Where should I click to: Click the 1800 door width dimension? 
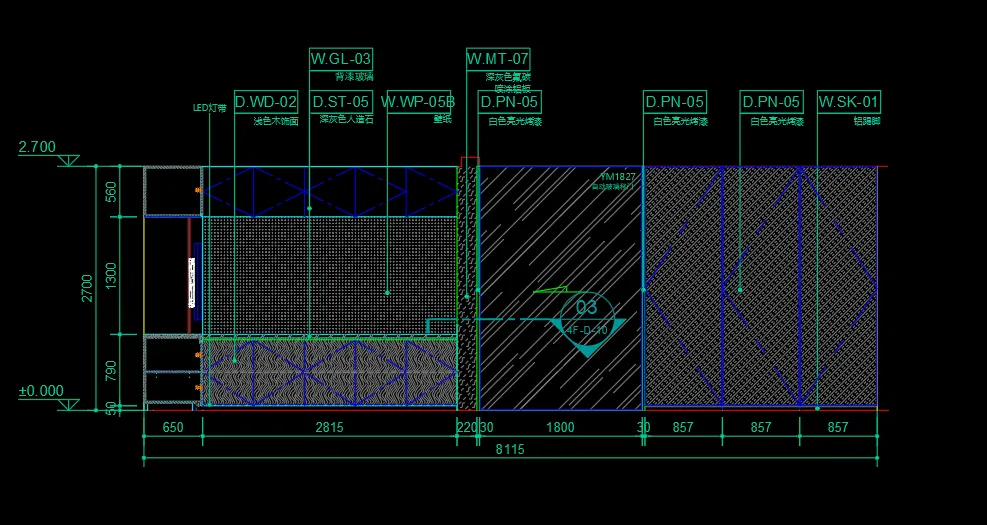tap(560, 427)
